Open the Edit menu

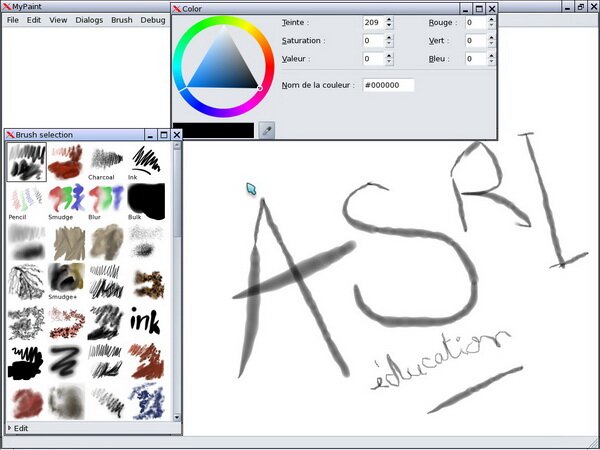(34, 20)
